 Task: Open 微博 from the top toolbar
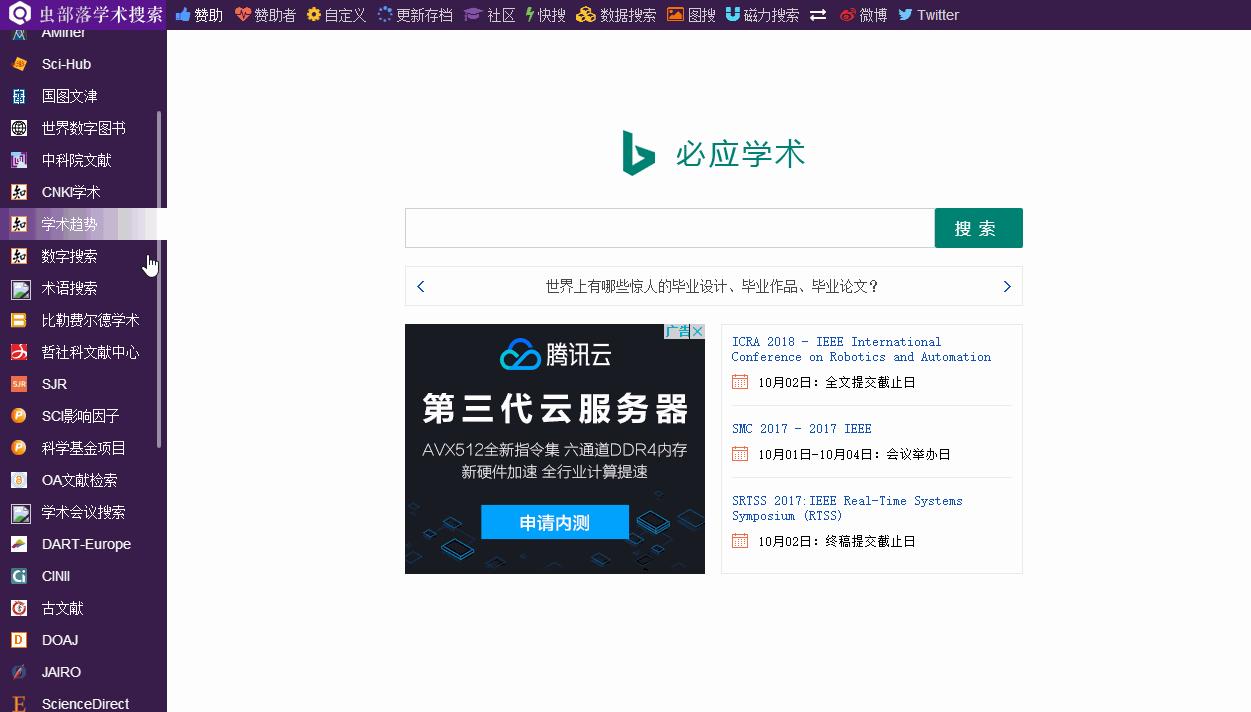(x=862, y=15)
